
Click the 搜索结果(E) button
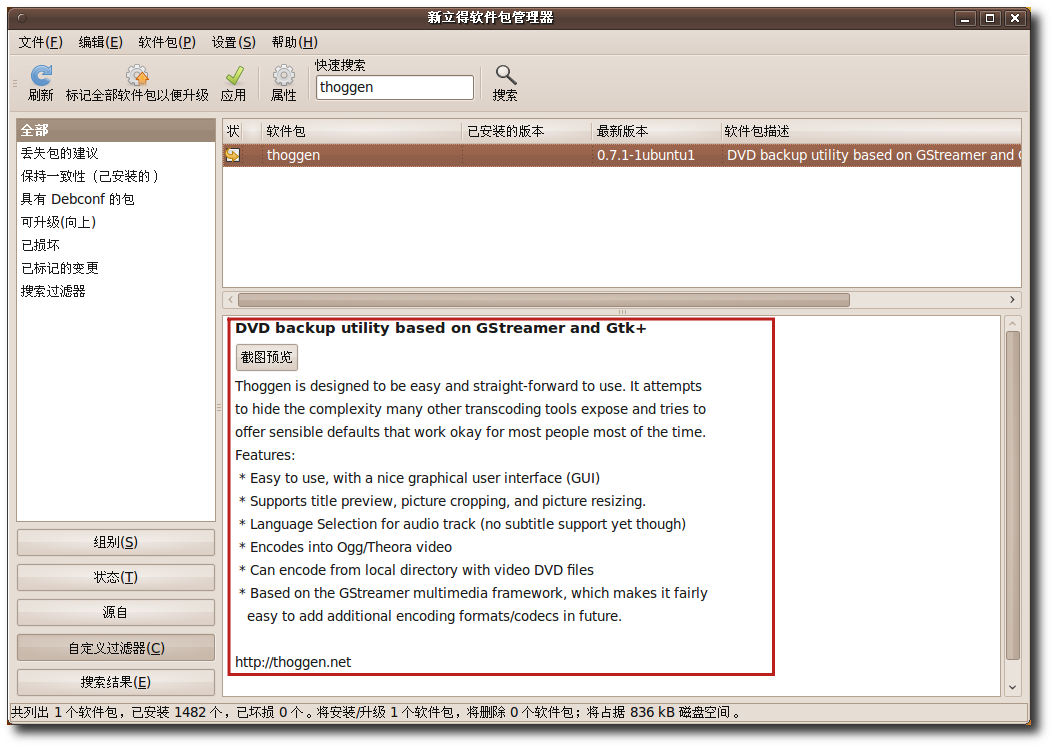[116, 682]
